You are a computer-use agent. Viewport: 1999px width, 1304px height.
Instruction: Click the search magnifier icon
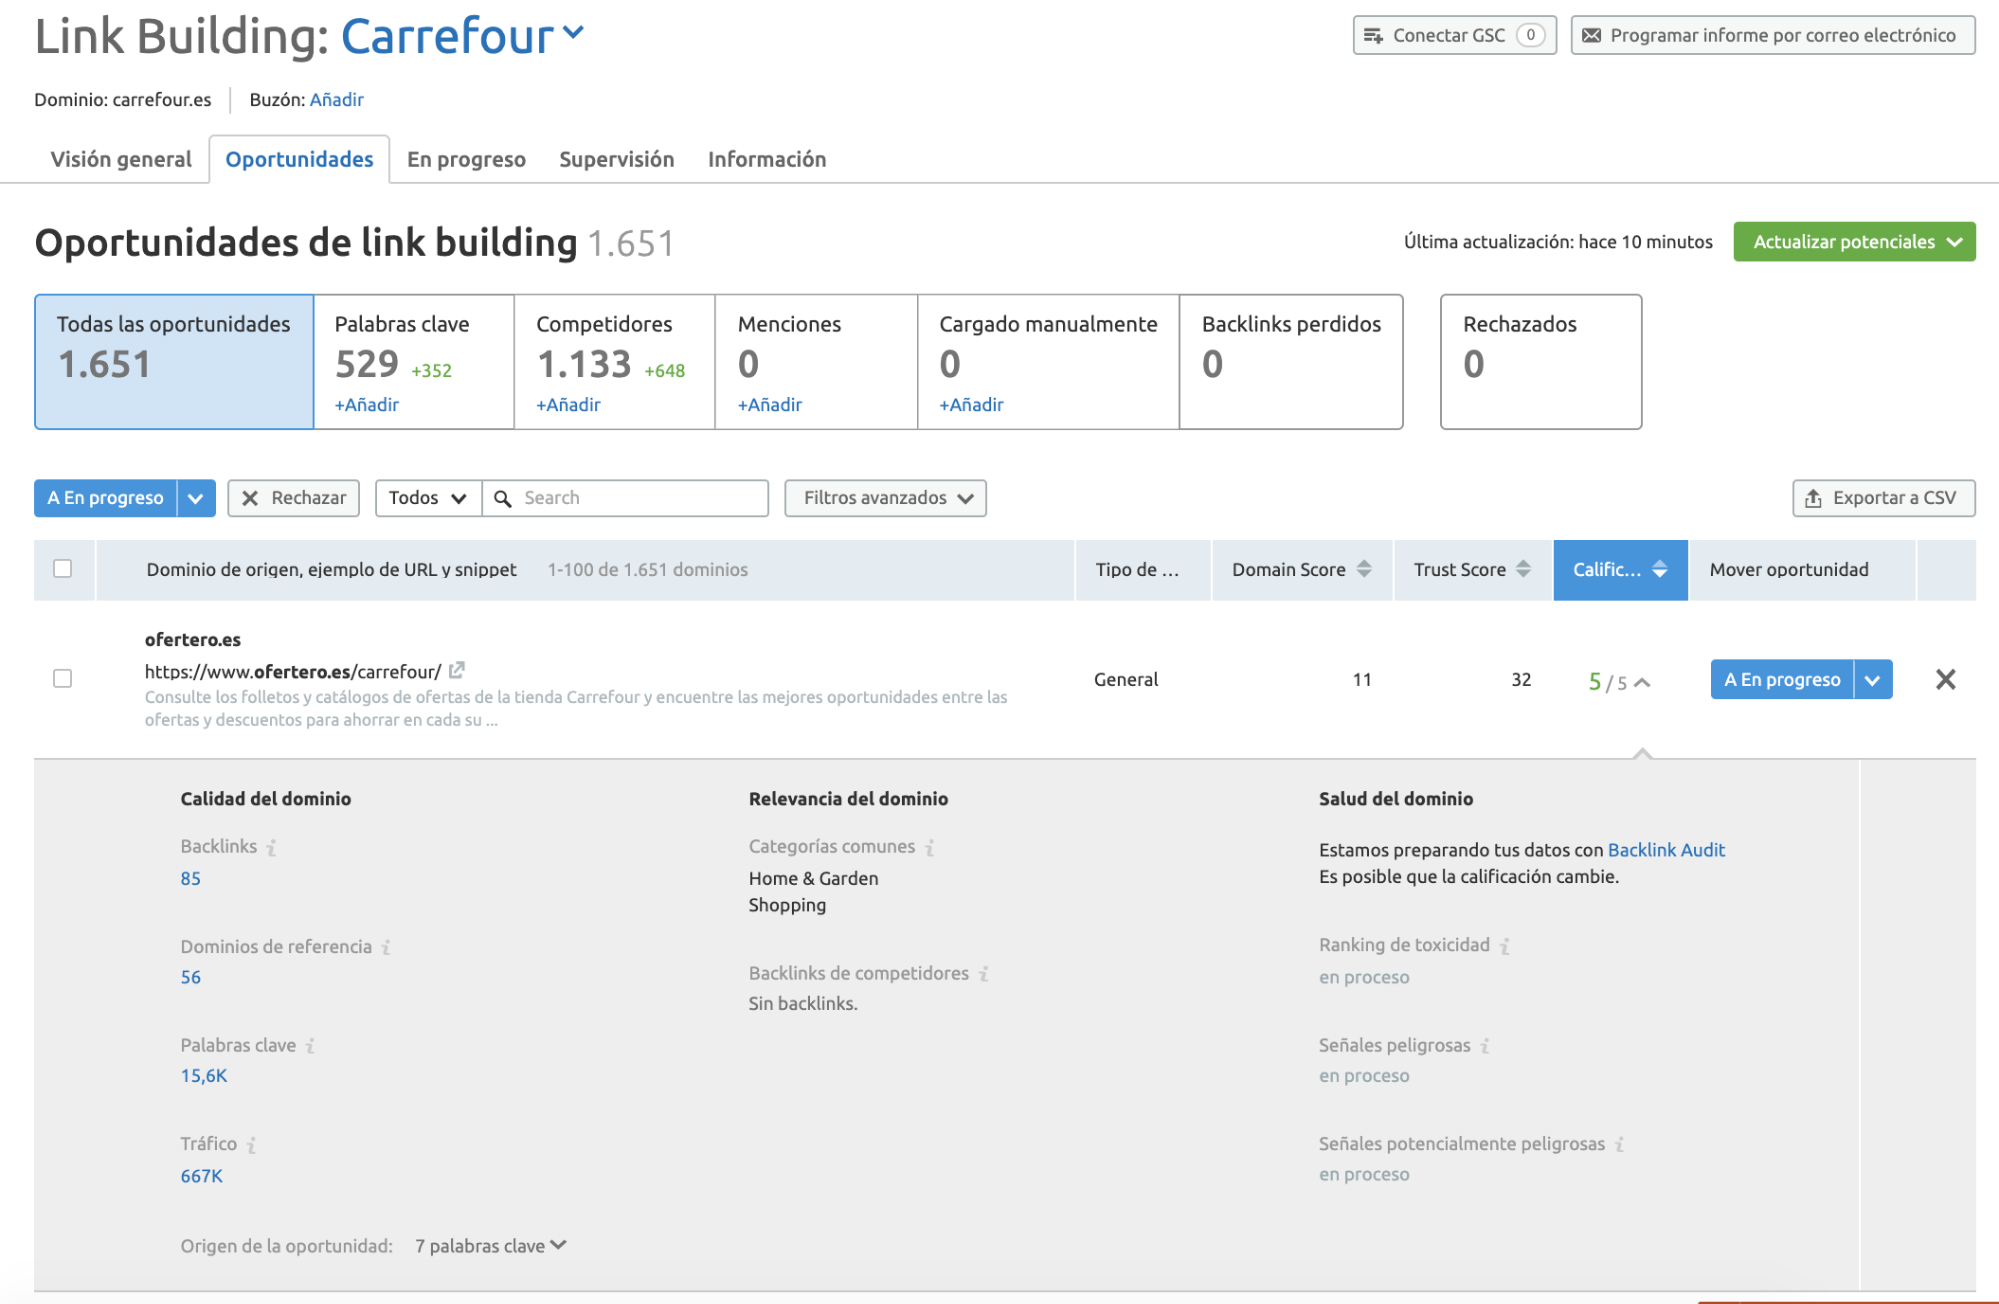(502, 497)
